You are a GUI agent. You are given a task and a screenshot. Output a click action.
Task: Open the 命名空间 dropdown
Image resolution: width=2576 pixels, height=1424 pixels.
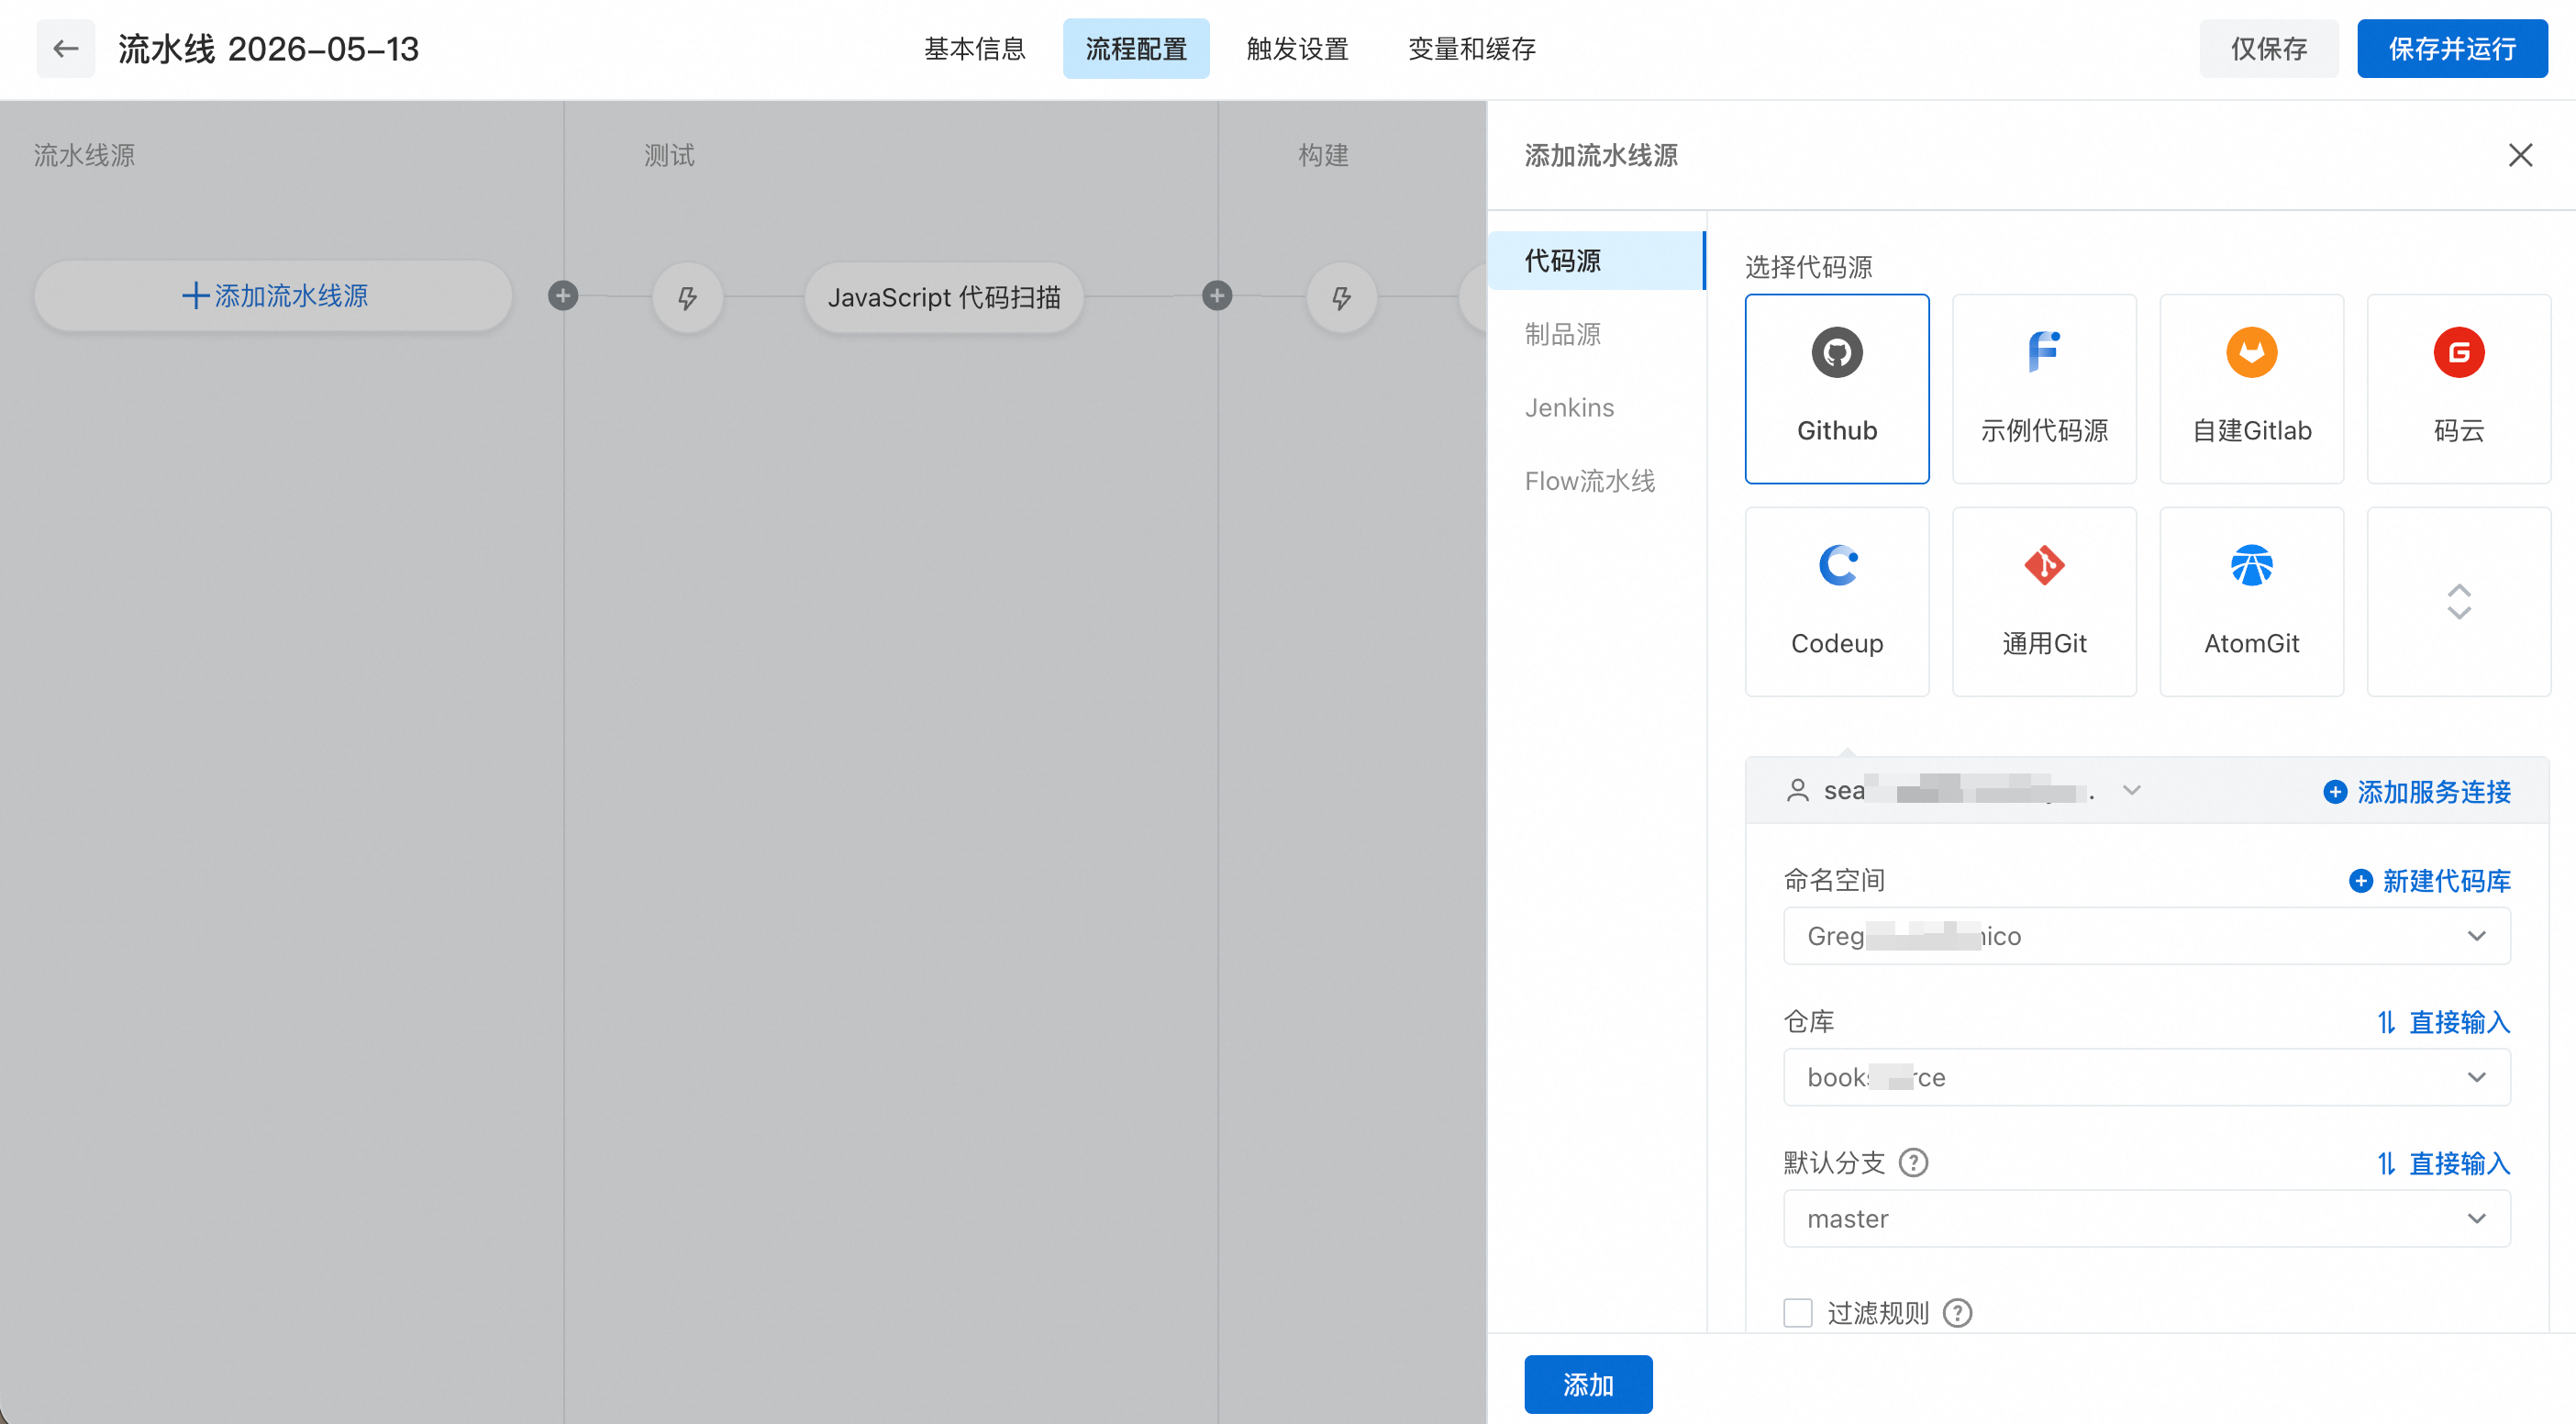pos(2147,936)
